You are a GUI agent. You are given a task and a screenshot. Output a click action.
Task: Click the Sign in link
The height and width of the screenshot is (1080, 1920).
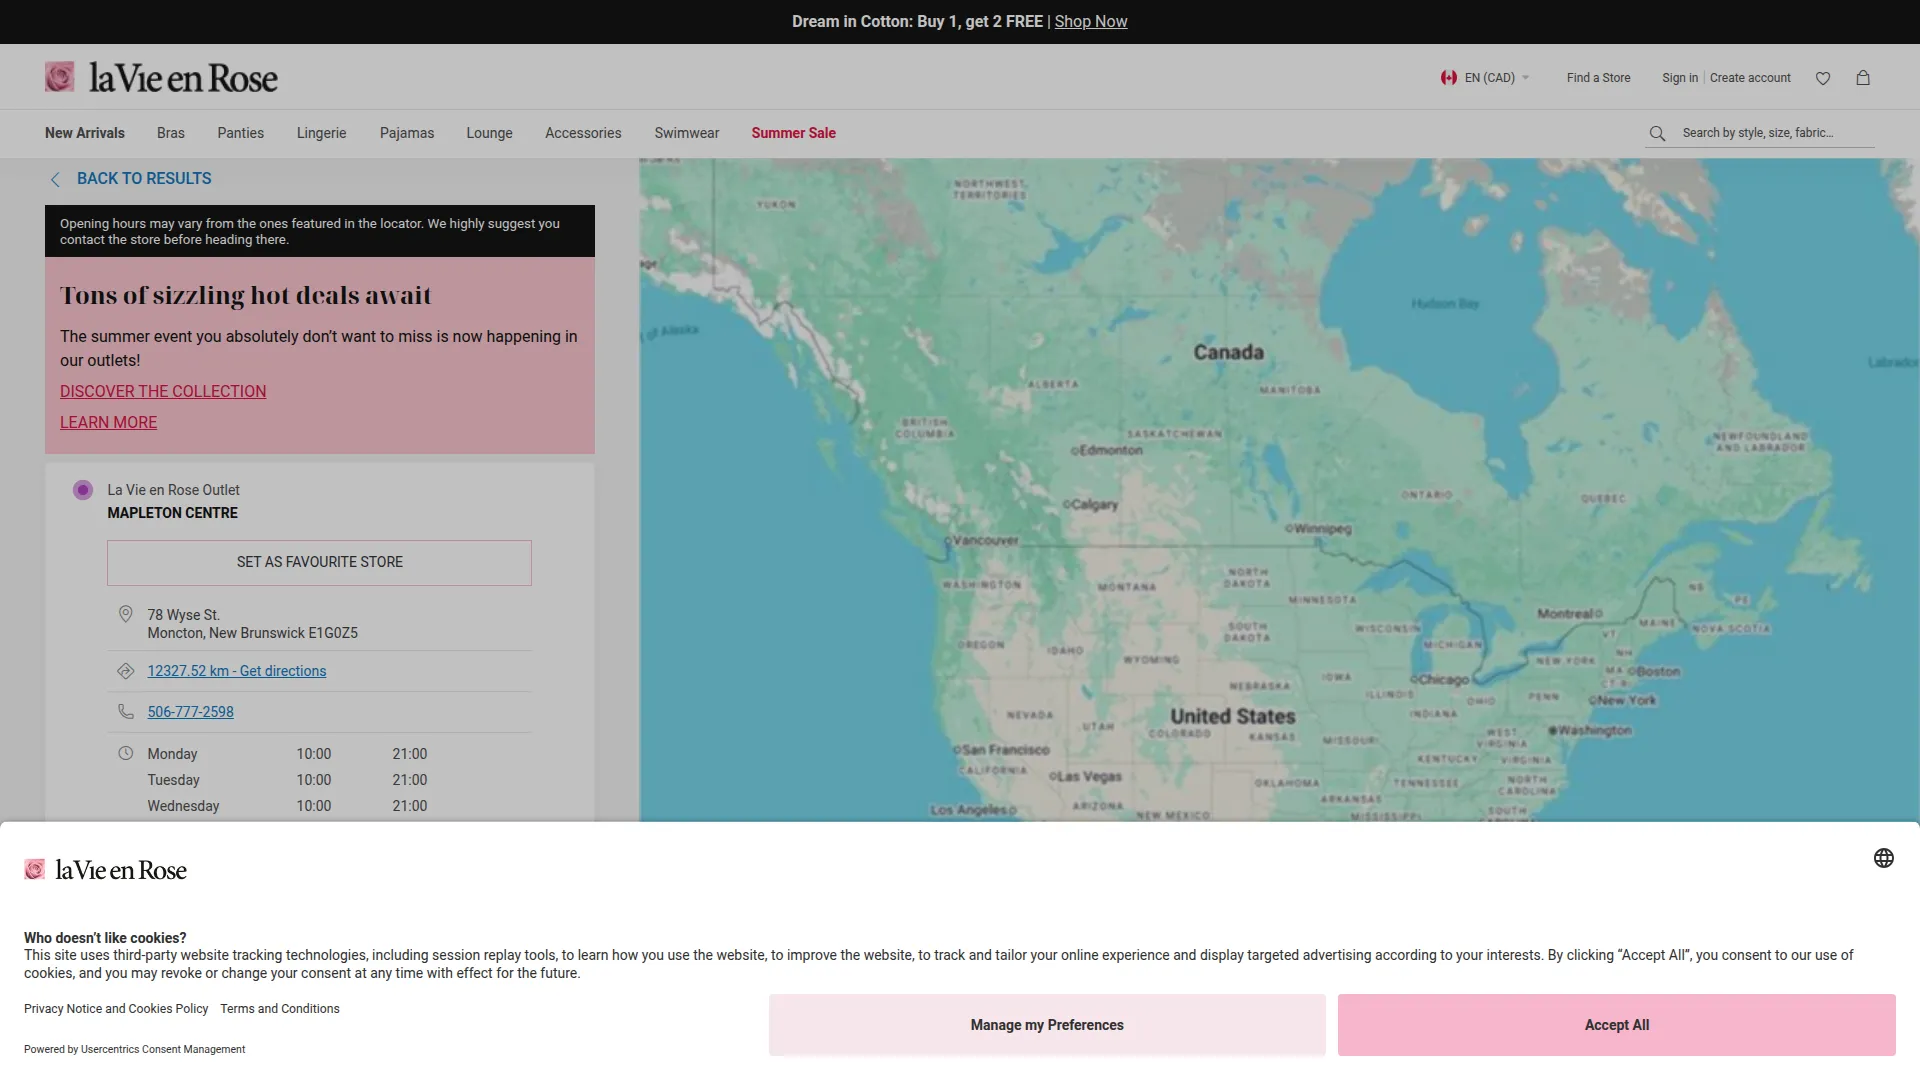(1680, 78)
